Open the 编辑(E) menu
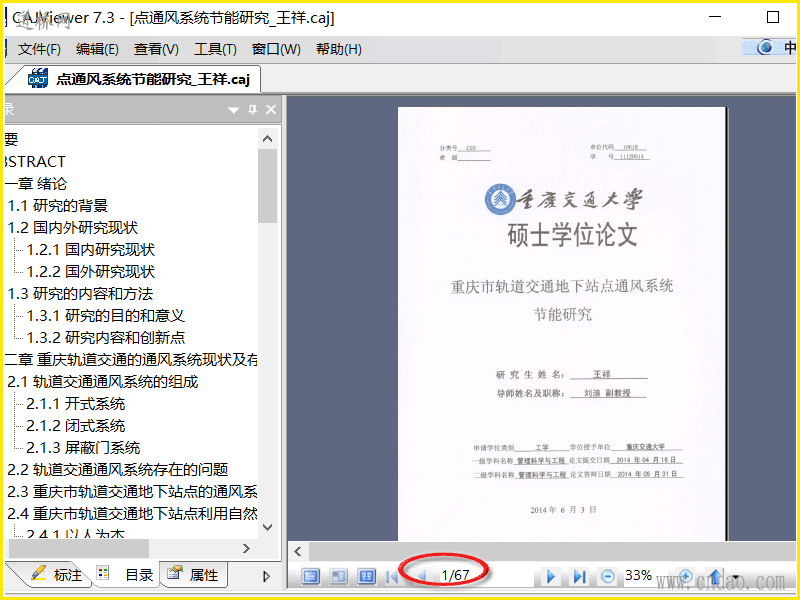 [x=97, y=49]
